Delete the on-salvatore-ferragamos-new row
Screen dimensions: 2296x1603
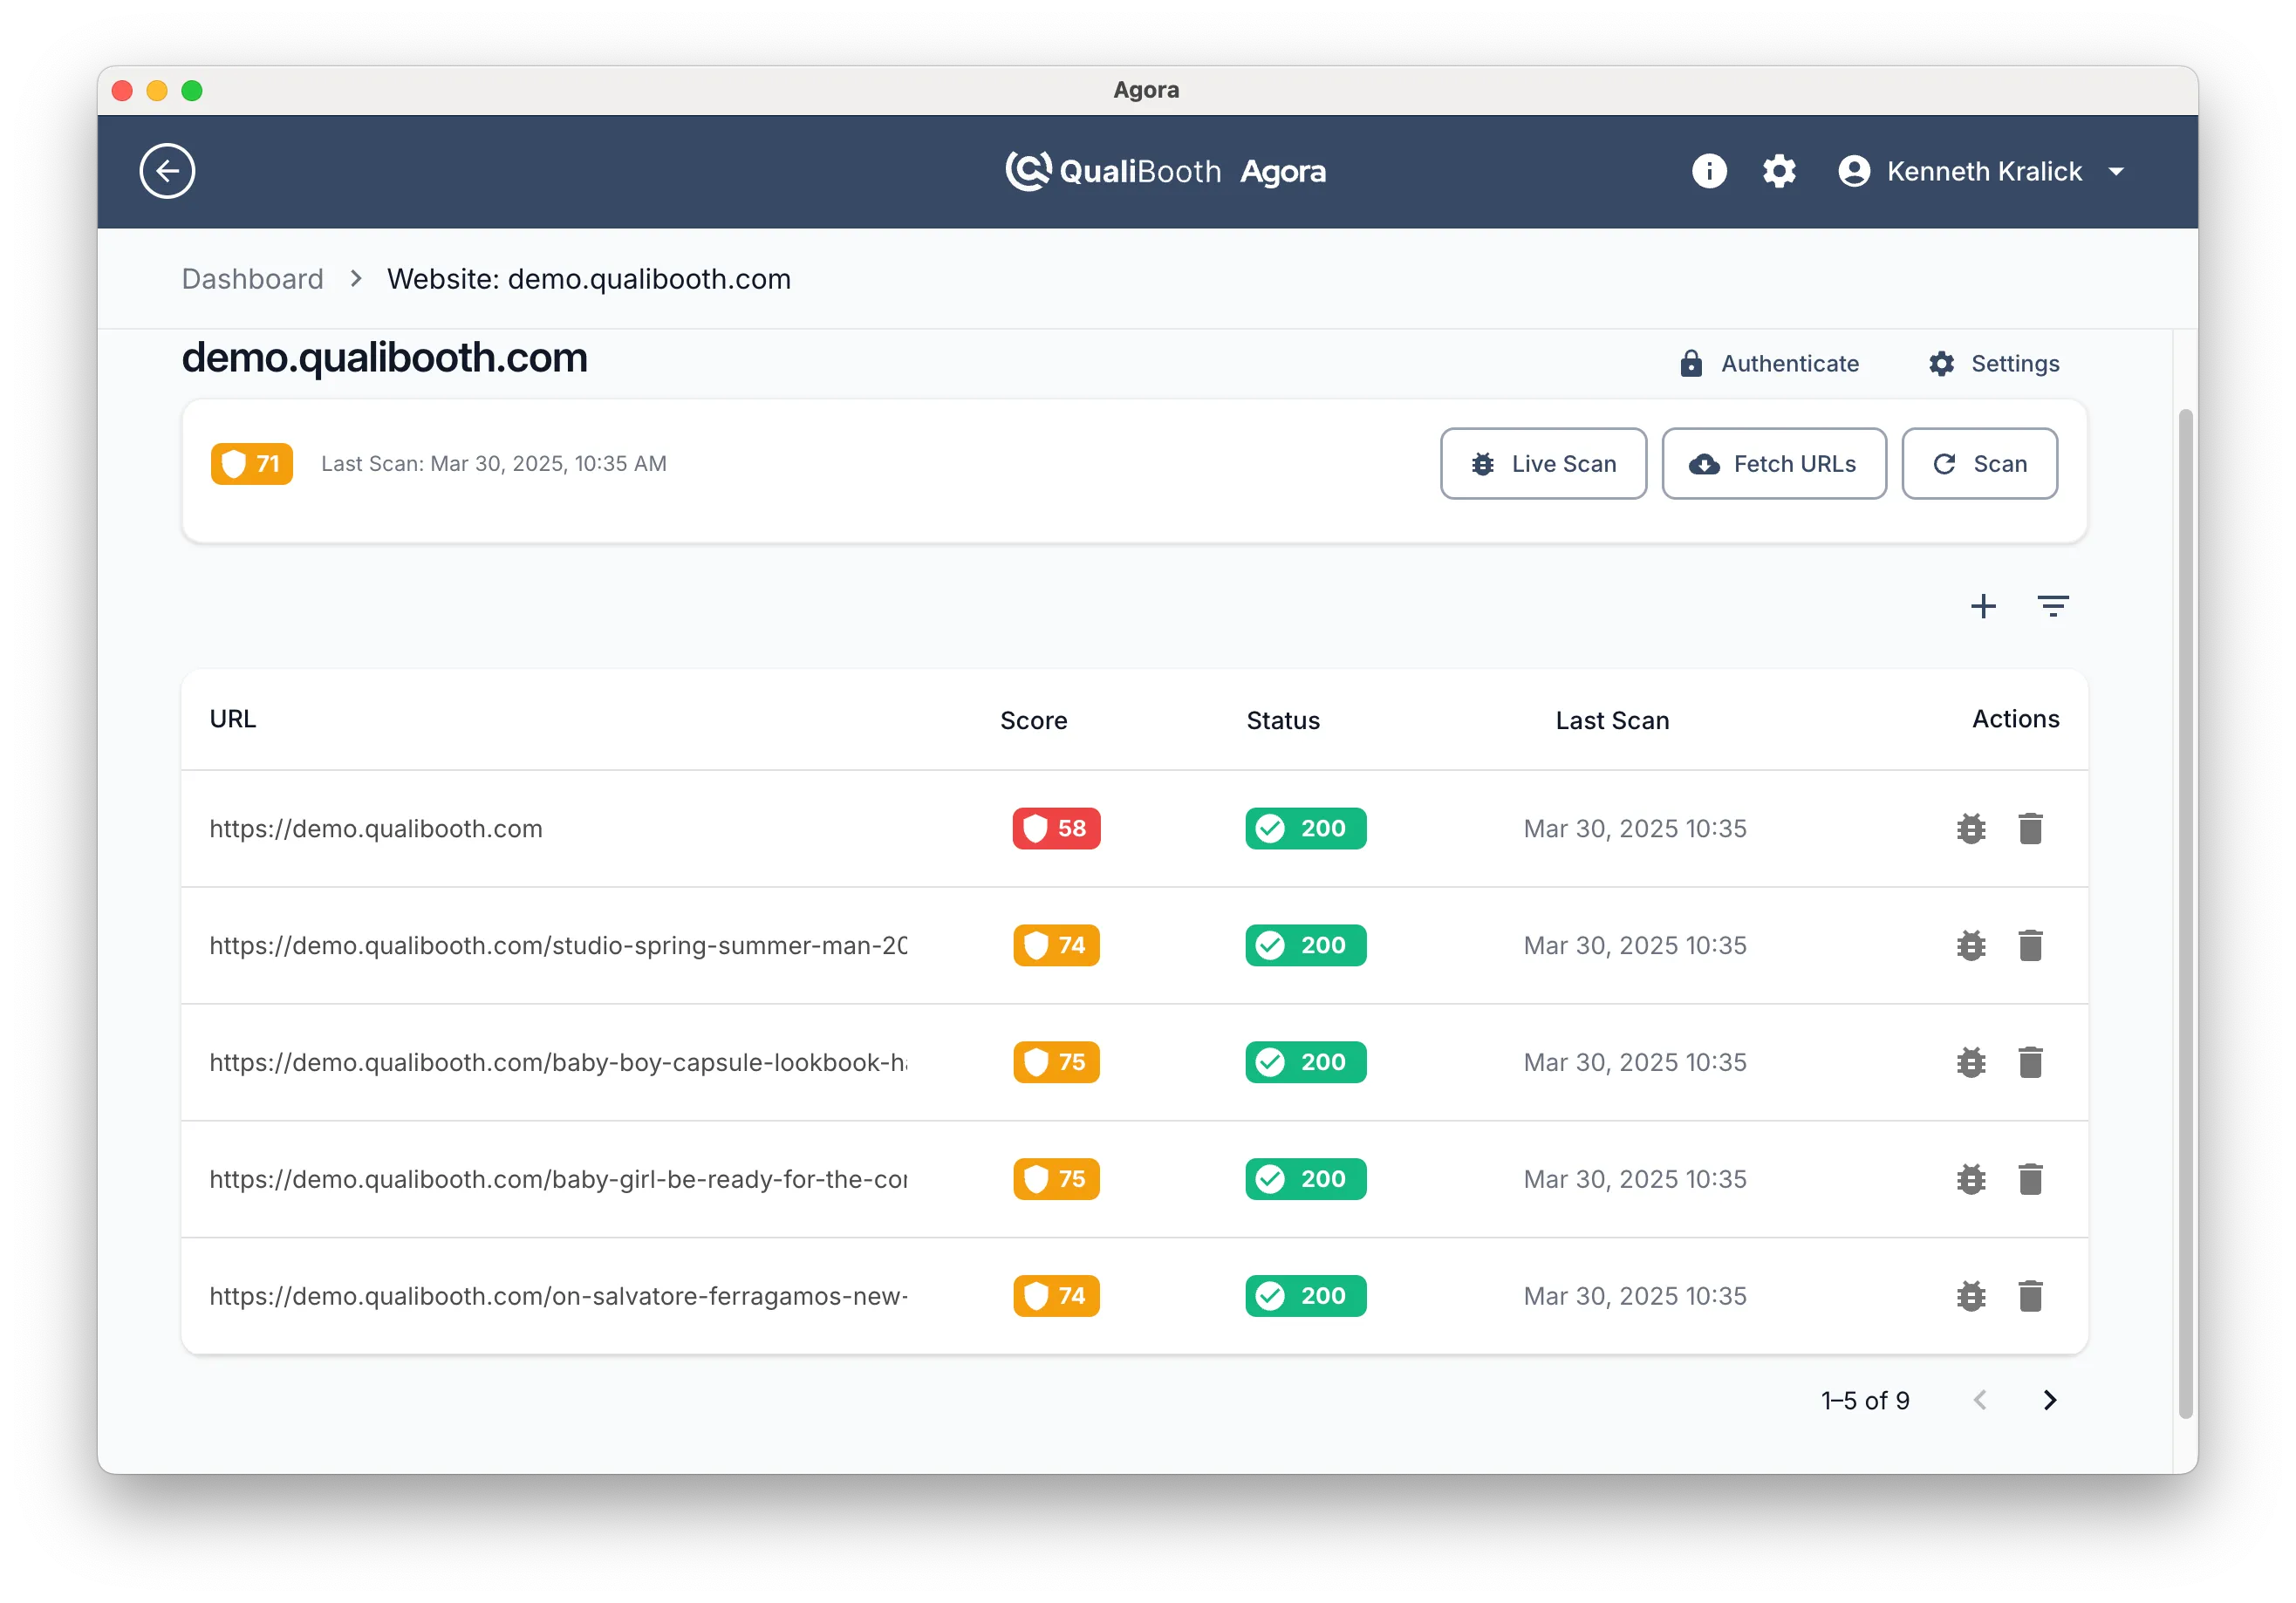click(2029, 1297)
